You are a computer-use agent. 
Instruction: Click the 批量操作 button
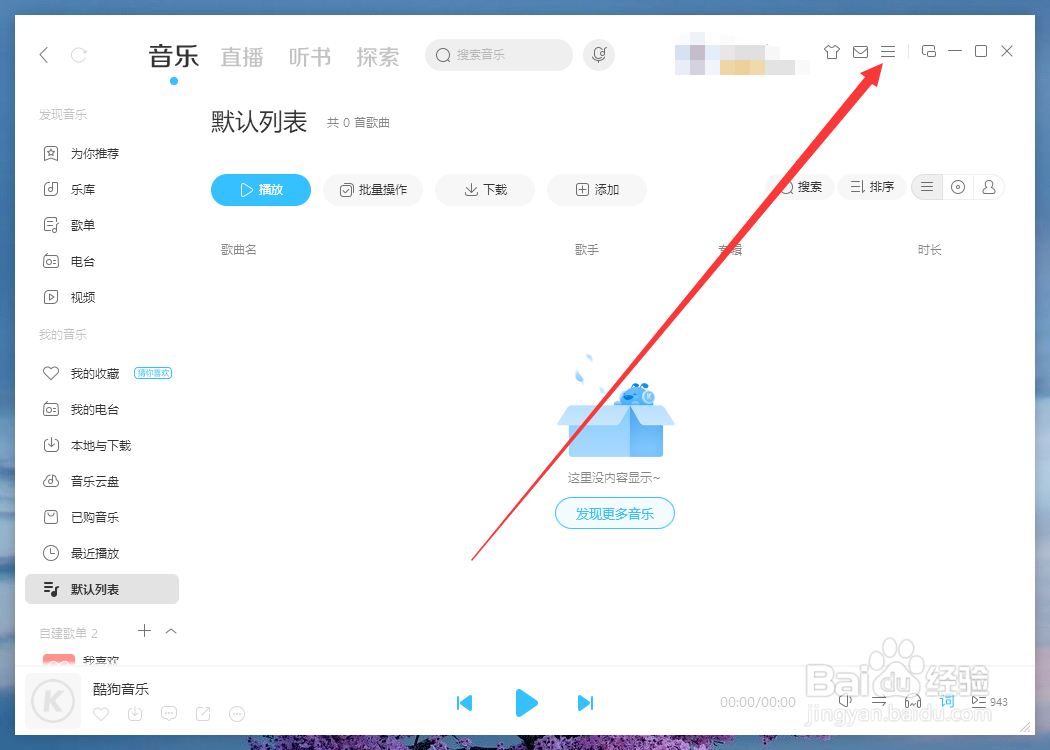[x=373, y=190]
